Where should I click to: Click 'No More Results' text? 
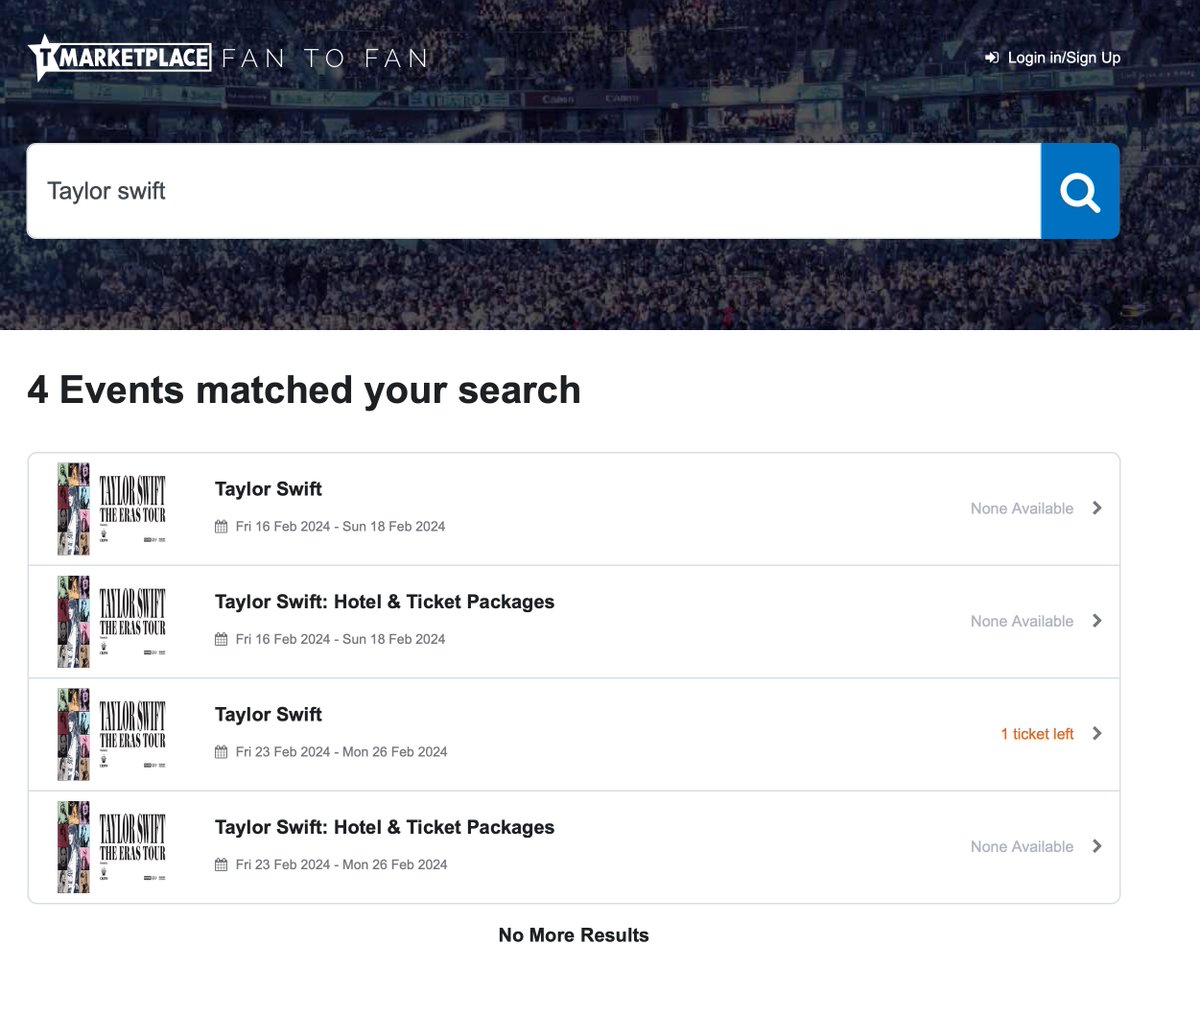(x=574, y=936)
